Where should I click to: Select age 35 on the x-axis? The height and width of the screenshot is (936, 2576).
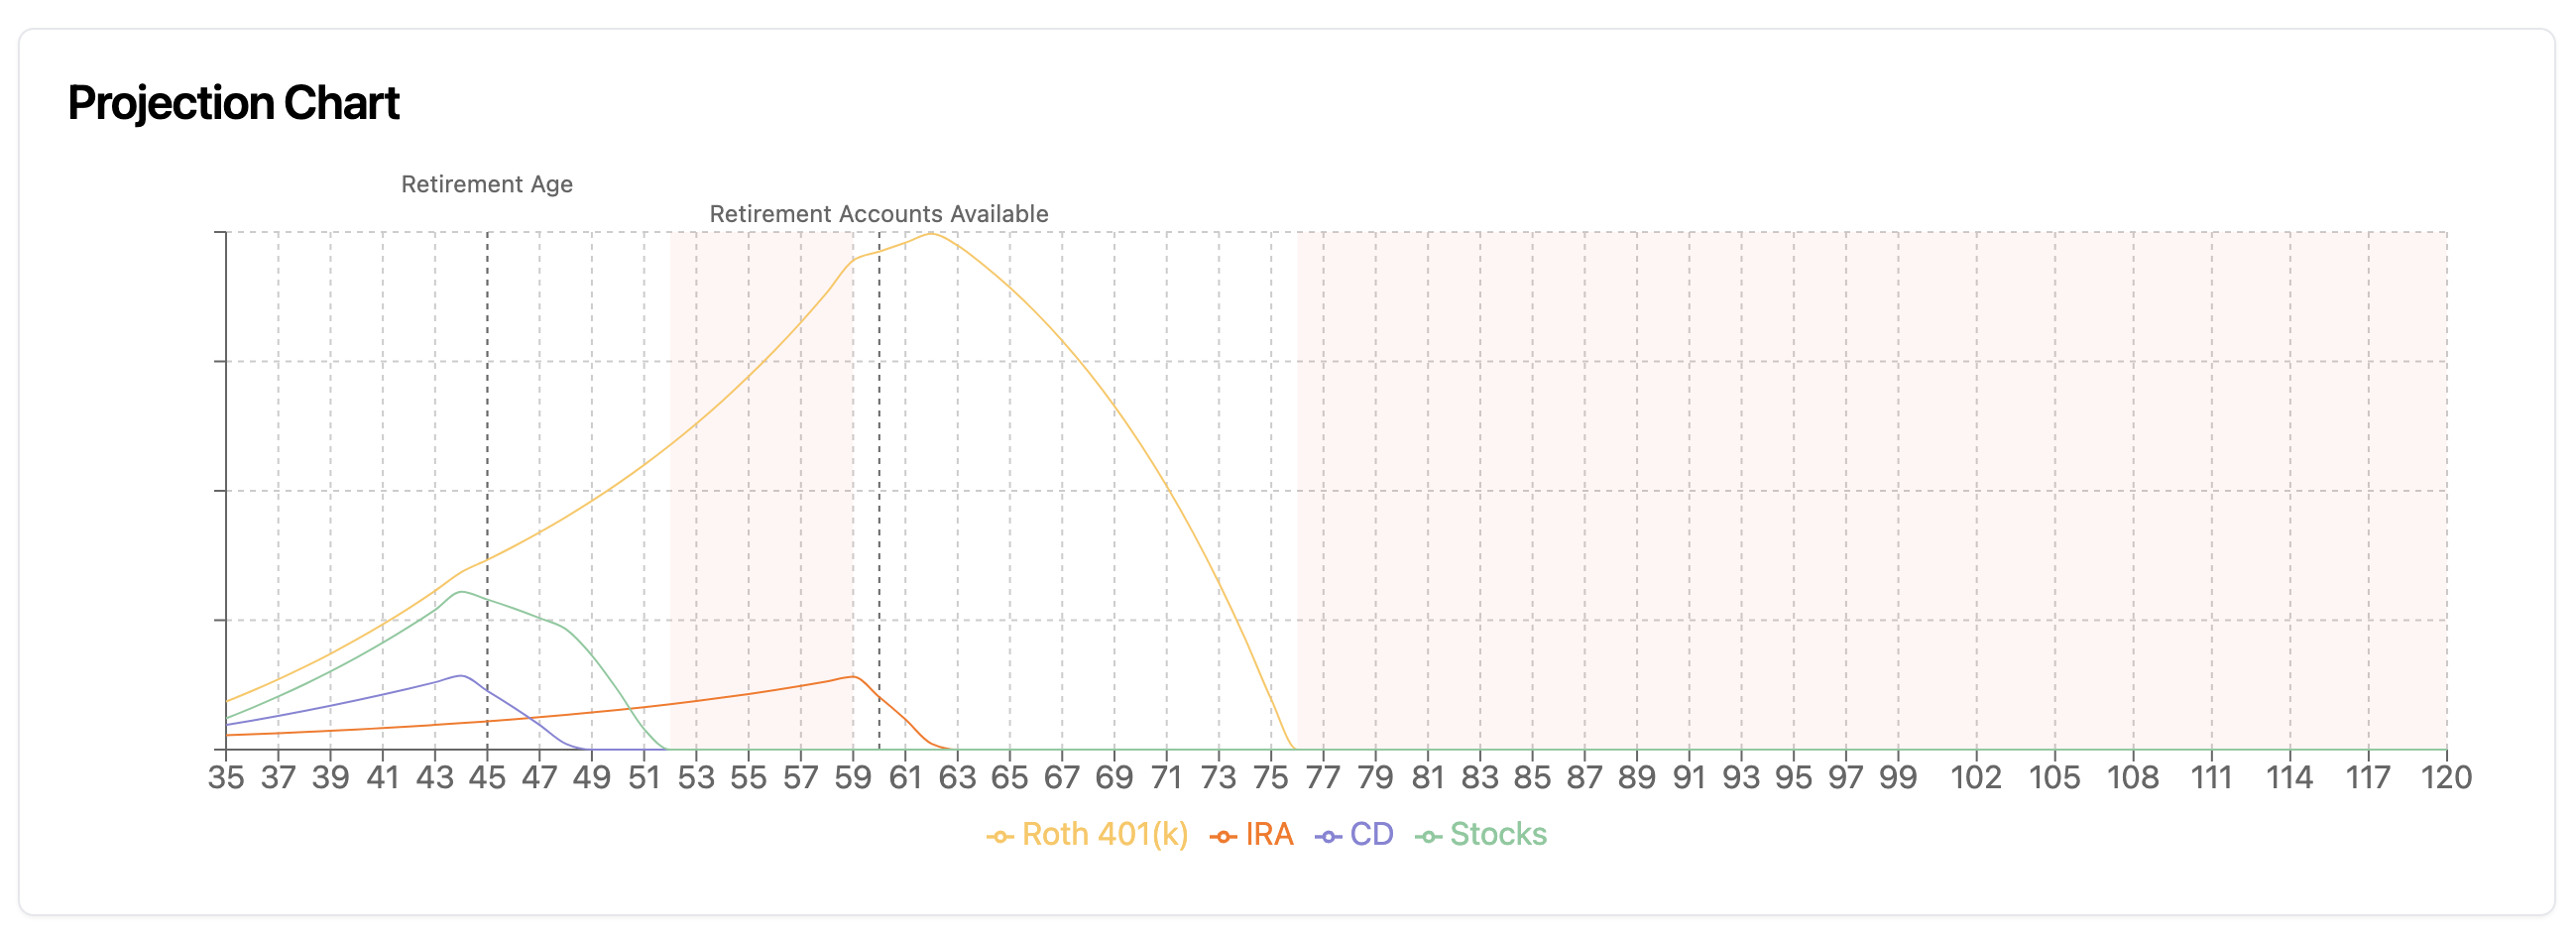point(226,778)
